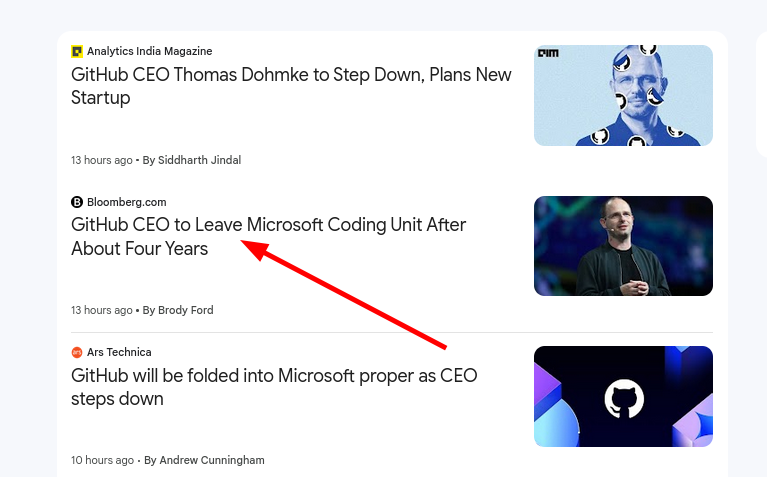Open headline about Thomas Dohmke stepping down
The height and width of the screenshot is (477, 767).
coord(291,86)
